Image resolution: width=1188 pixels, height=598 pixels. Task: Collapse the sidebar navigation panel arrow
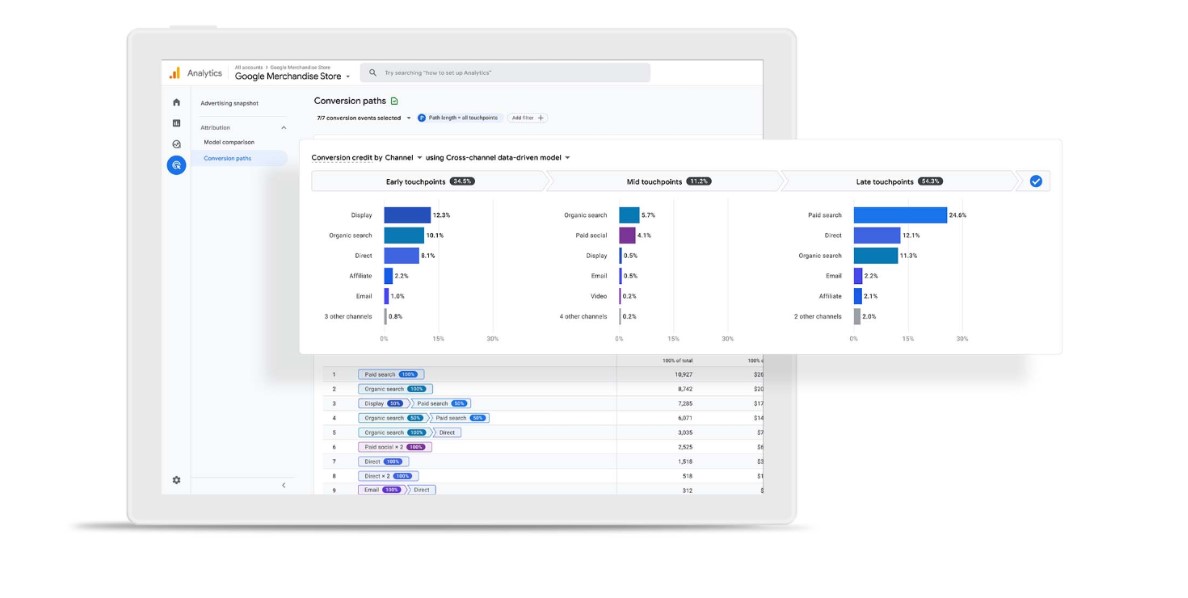click(283, 485)
